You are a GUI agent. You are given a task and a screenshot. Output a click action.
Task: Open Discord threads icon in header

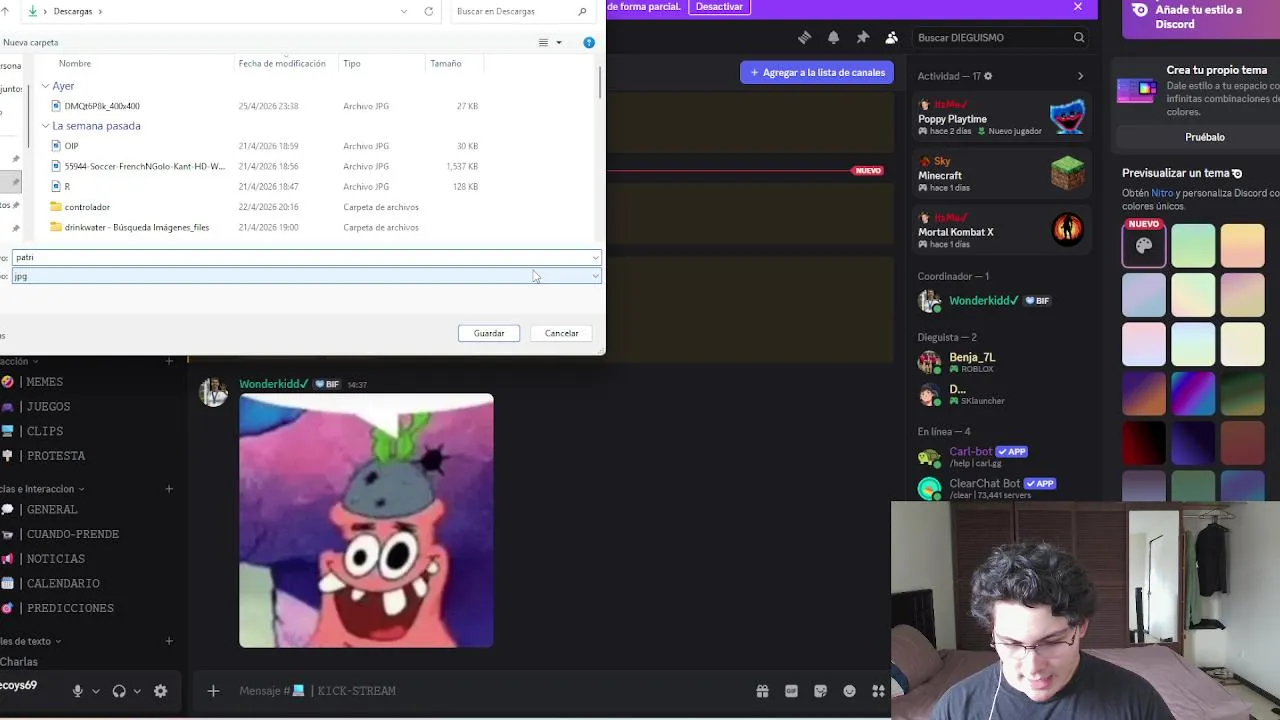(x=804, y=37)
